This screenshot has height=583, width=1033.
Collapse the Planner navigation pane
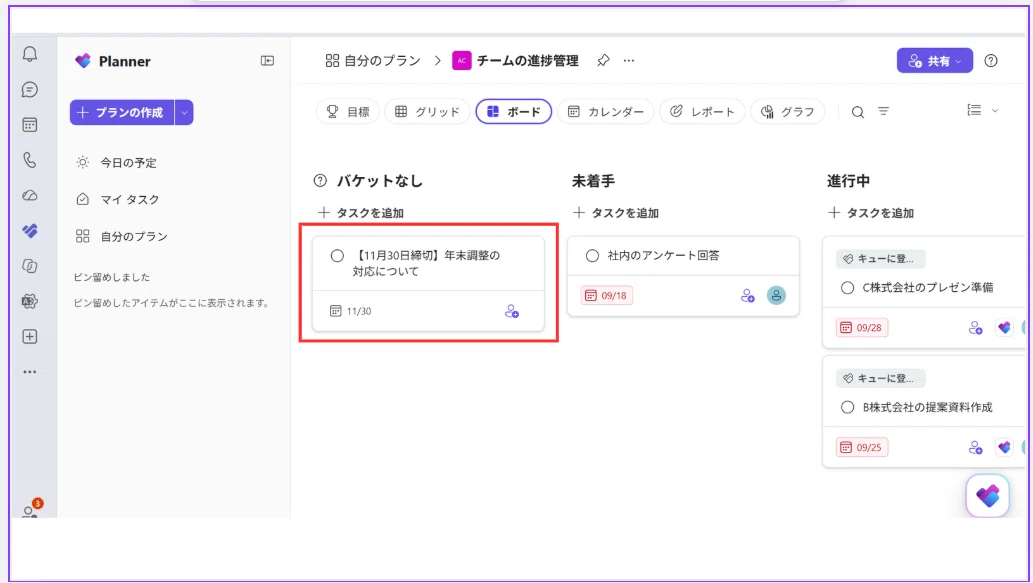click(267, 61)
